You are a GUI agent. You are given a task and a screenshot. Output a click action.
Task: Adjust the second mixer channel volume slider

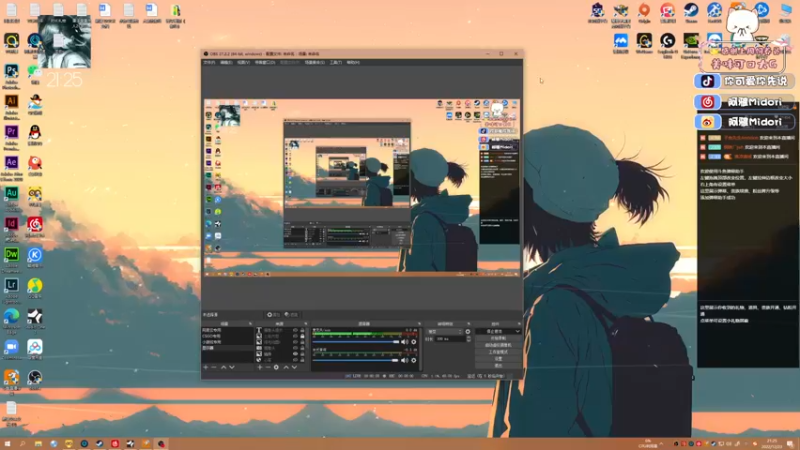pyautogui.click(x=355, y=360)
